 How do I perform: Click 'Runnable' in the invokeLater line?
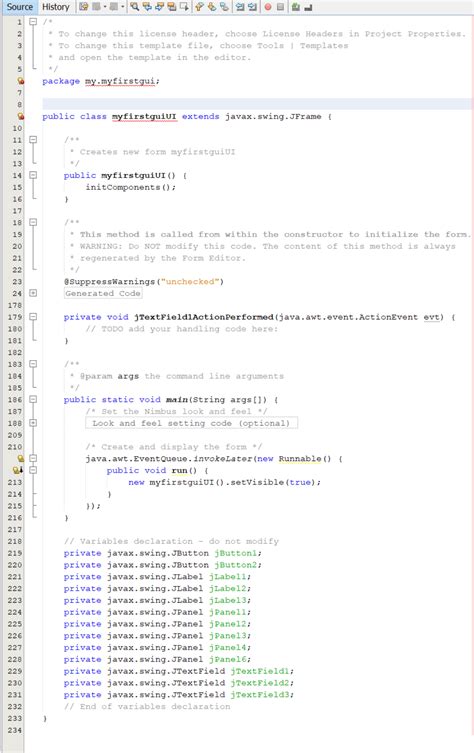coord(300,459)
